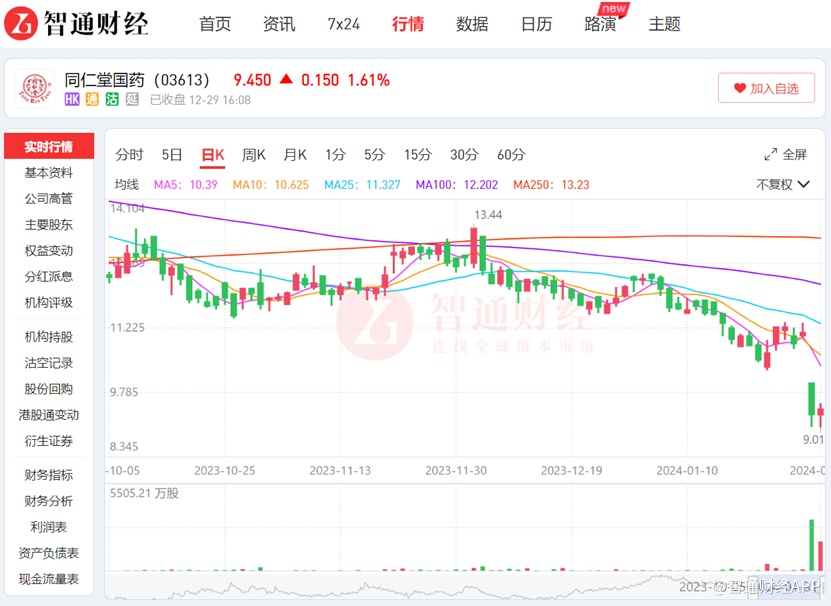
Task: Open 资产负债表 in the sidebar
Action: click(x=49, y=553)
